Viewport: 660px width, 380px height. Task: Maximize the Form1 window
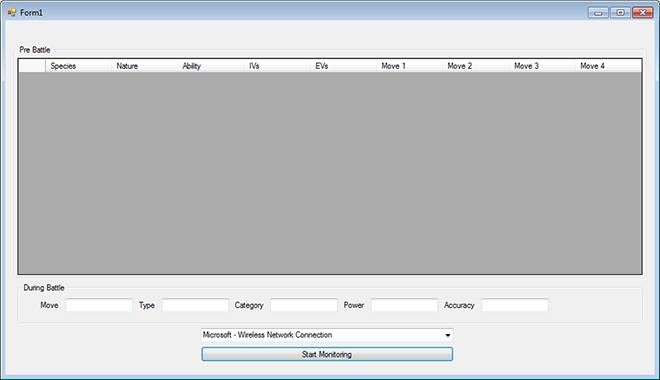tap(620, 13)
